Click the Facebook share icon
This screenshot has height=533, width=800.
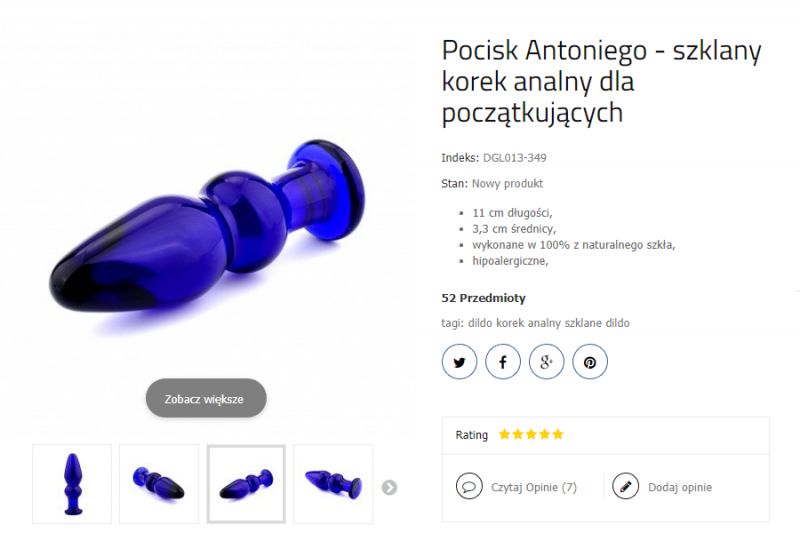[503, 362]
